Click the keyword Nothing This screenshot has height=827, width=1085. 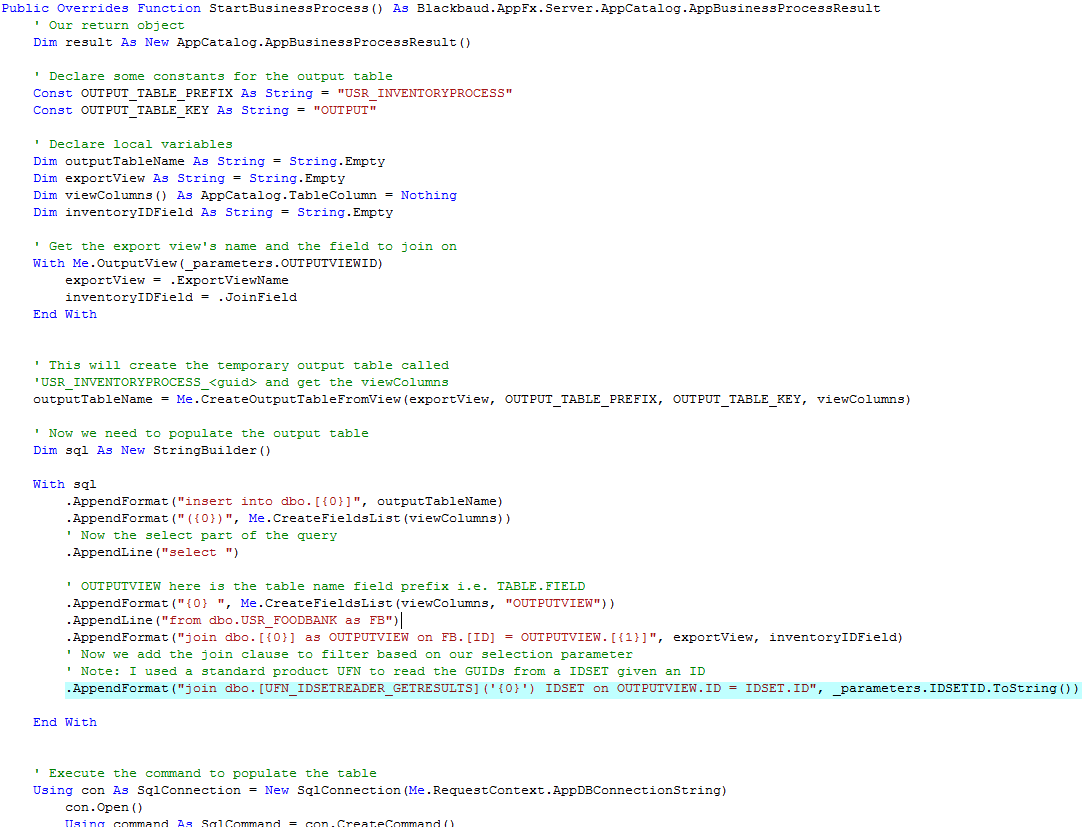(x=428, y=196)
